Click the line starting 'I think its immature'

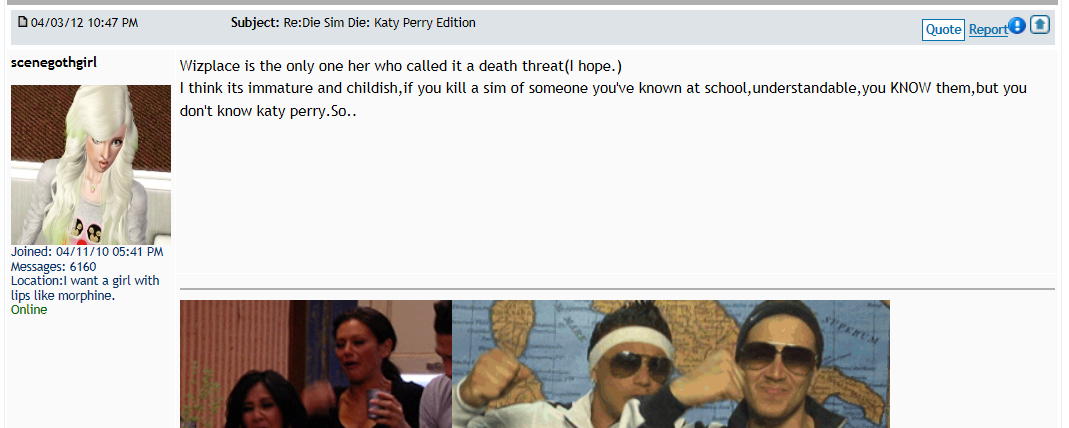click(603, 89)
